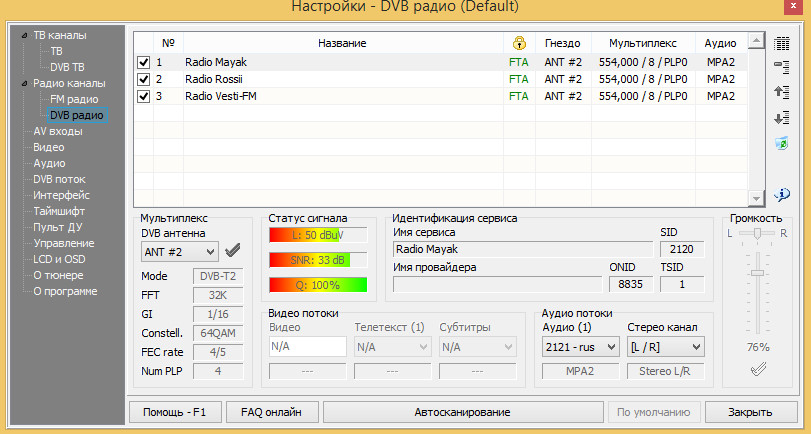Click the recycle bin icon
Image resolution: width=811 pixels, height=434 pixels.
point(782,144)
